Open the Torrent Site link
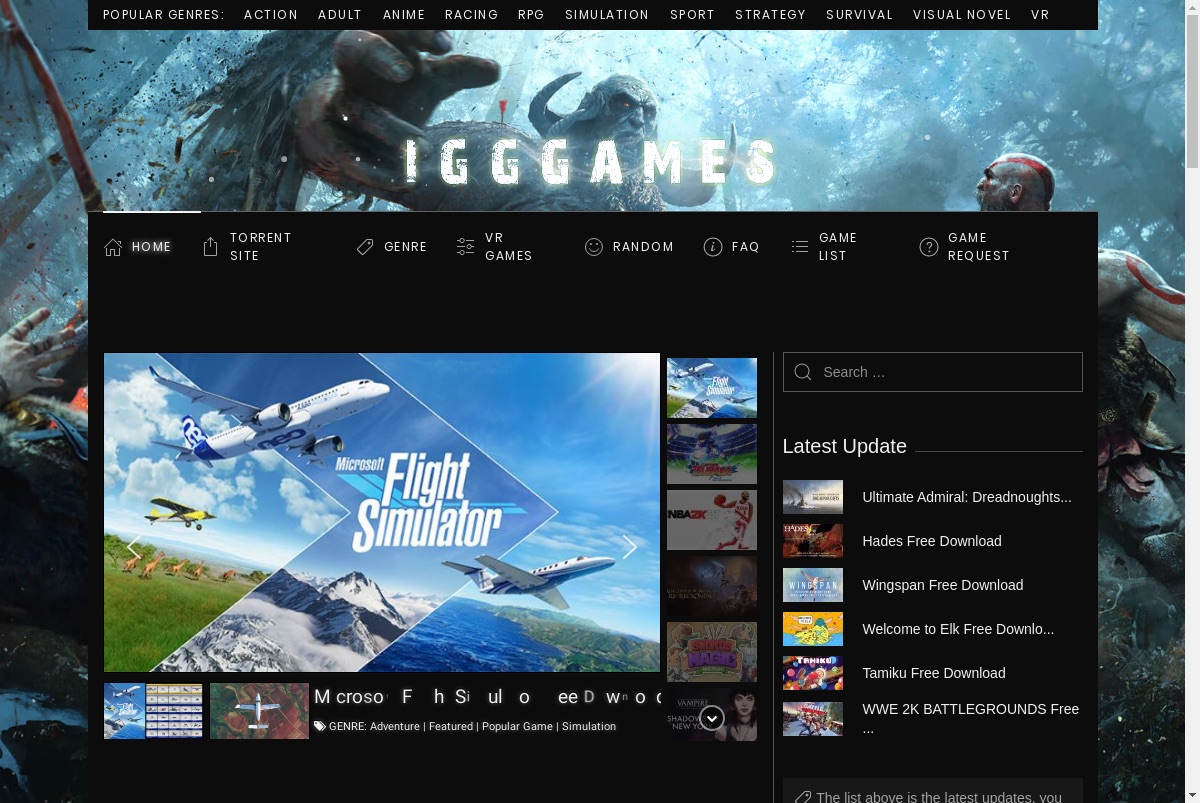This screenshot has height=803, width=1200. click(261, 247)
